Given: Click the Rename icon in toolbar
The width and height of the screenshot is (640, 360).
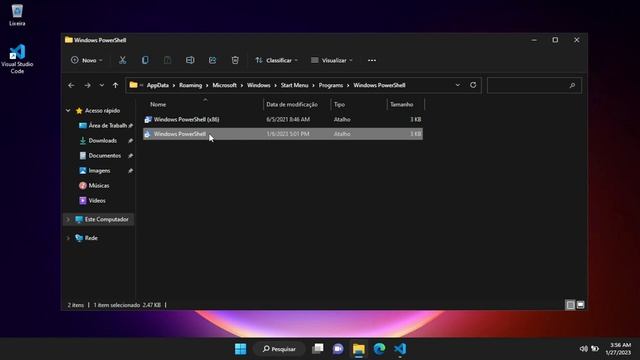Looking at the screenshot, I should coord(190,60).
